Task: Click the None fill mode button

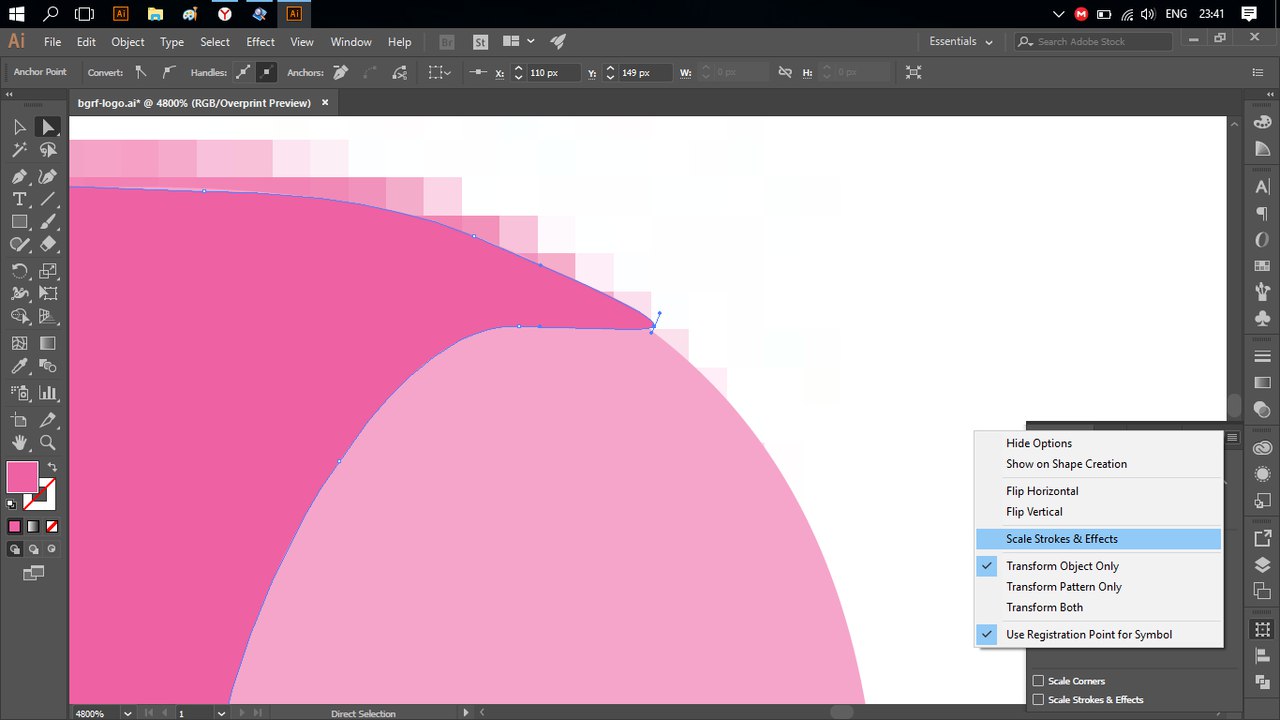Action: 52,526
